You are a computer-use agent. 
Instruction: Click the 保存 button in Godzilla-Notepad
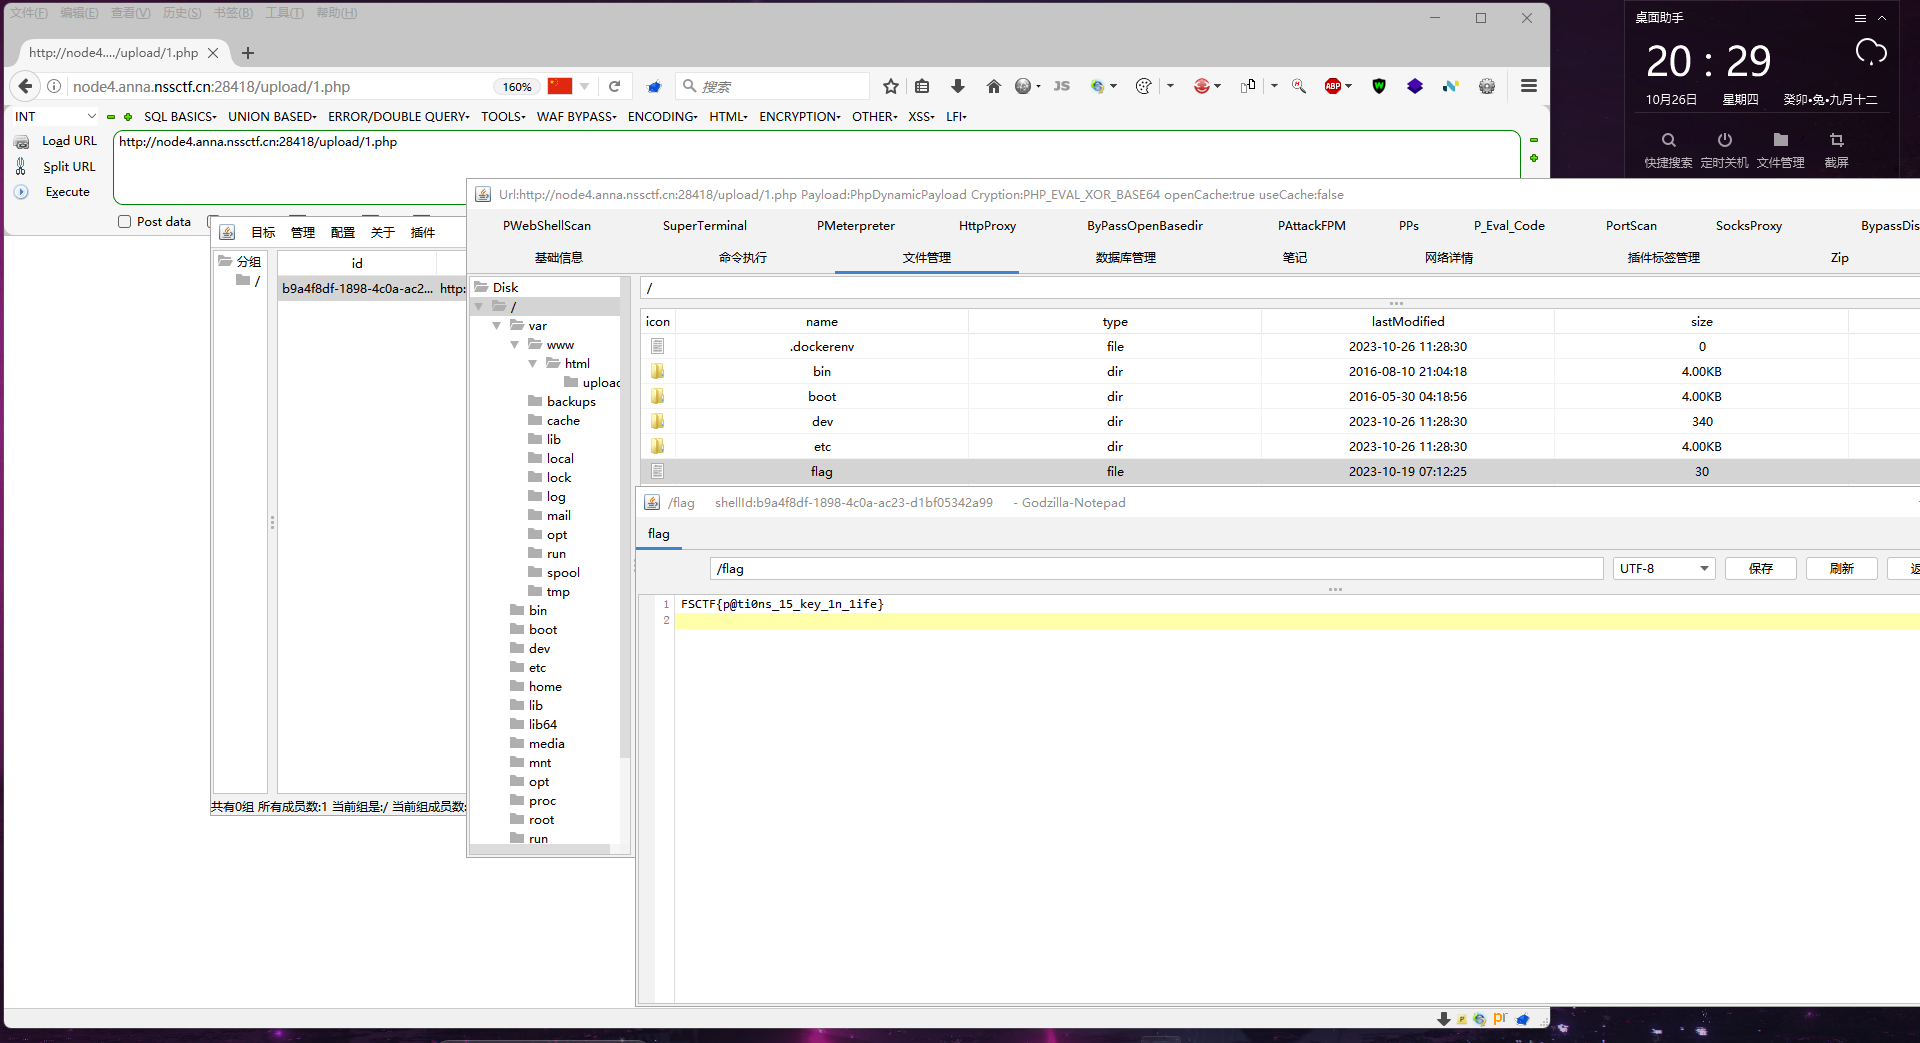click(1760, 568)
